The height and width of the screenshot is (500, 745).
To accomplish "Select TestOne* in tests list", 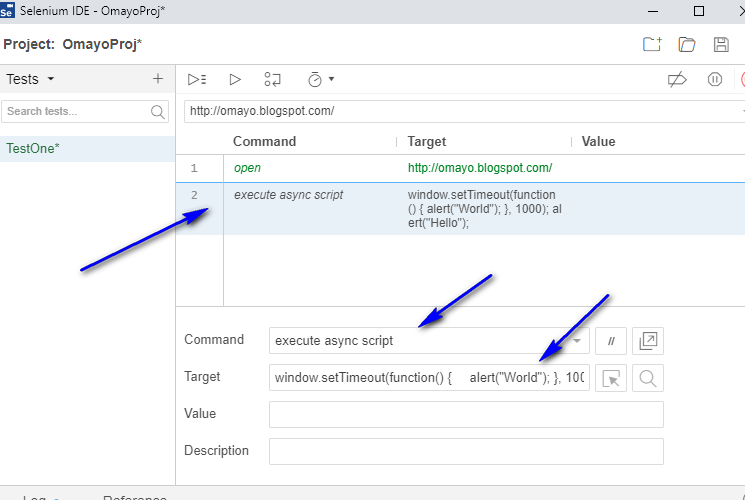I will tap(87, 149).
